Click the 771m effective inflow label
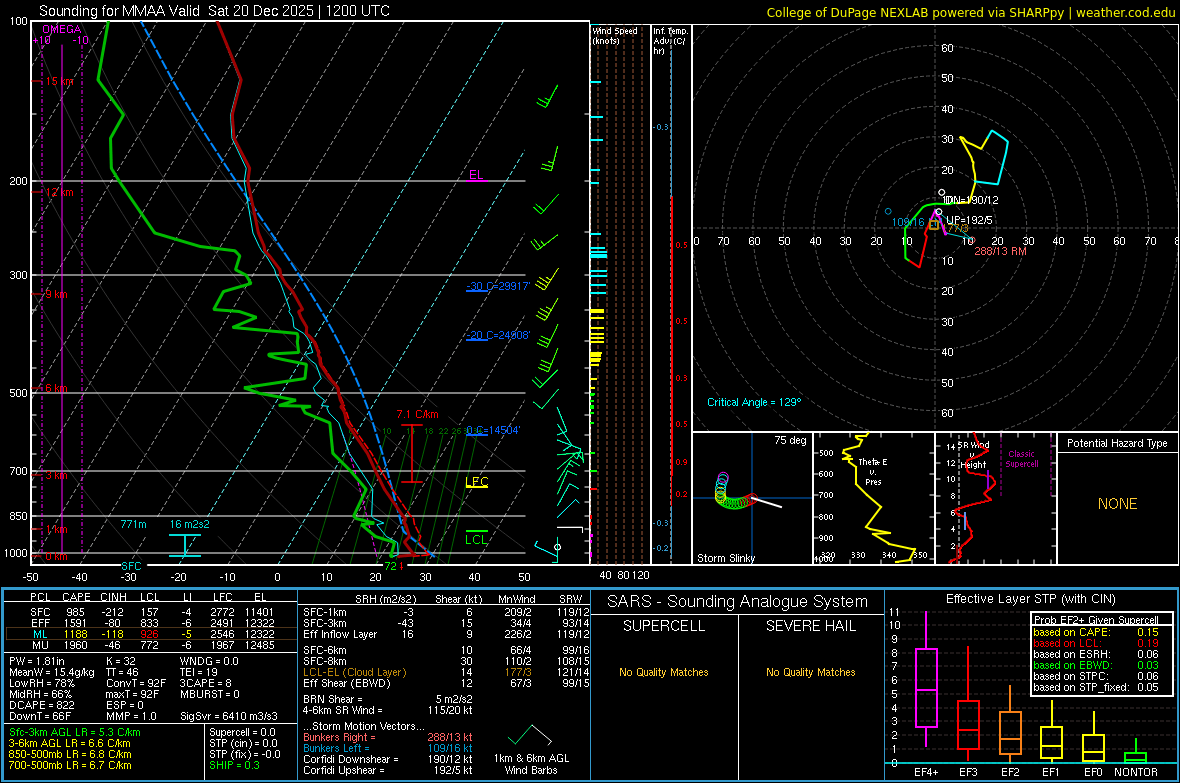The height and width of the screenshot is (783, 1180). click(133, 524)
